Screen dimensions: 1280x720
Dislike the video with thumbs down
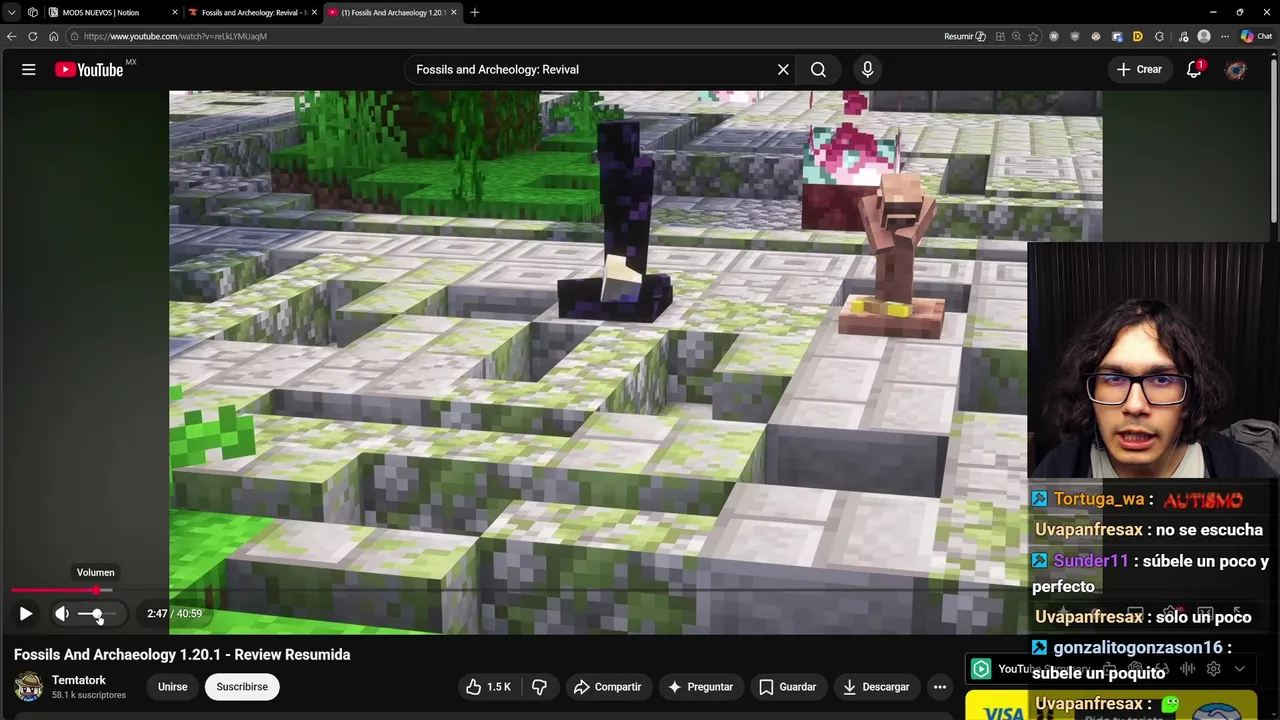pos(540,687)
